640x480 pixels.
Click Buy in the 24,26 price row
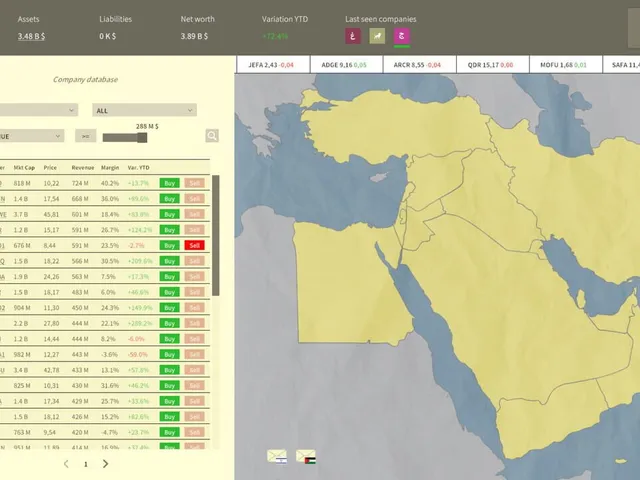169,276
